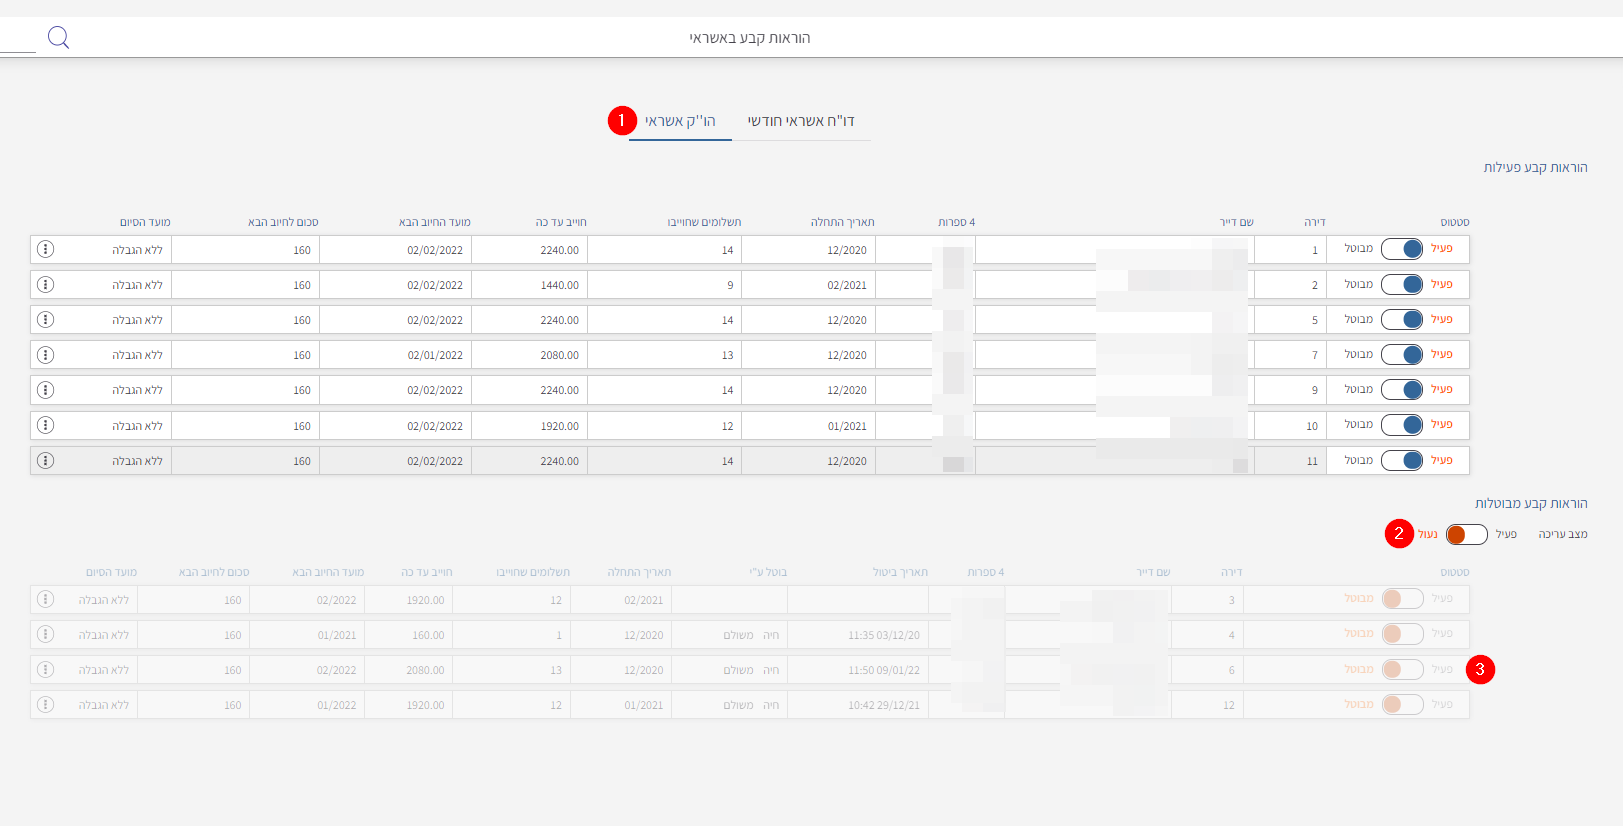Image resolution: width=1623 pixels, height=826 pixels.
Task: Toggle status switch for cancelled apartment 6
Action: click(x=1402, y=670)
